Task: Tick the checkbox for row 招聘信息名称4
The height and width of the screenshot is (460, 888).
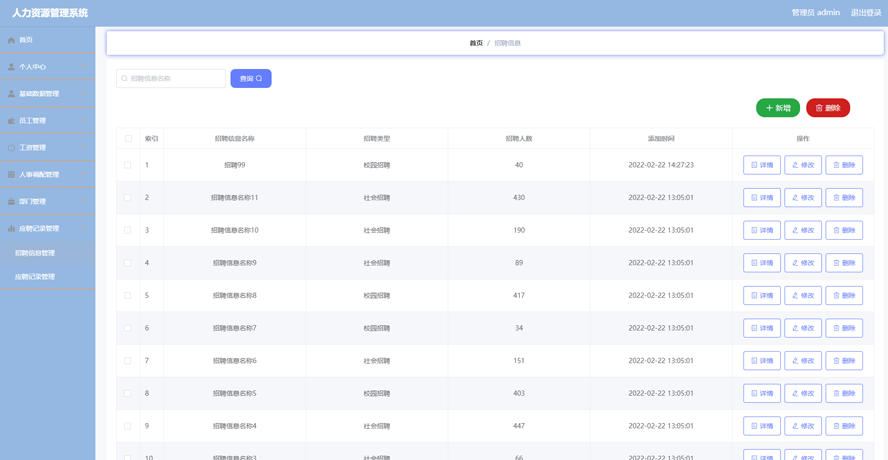Action: pyautogui.click(x=128, y=426)
